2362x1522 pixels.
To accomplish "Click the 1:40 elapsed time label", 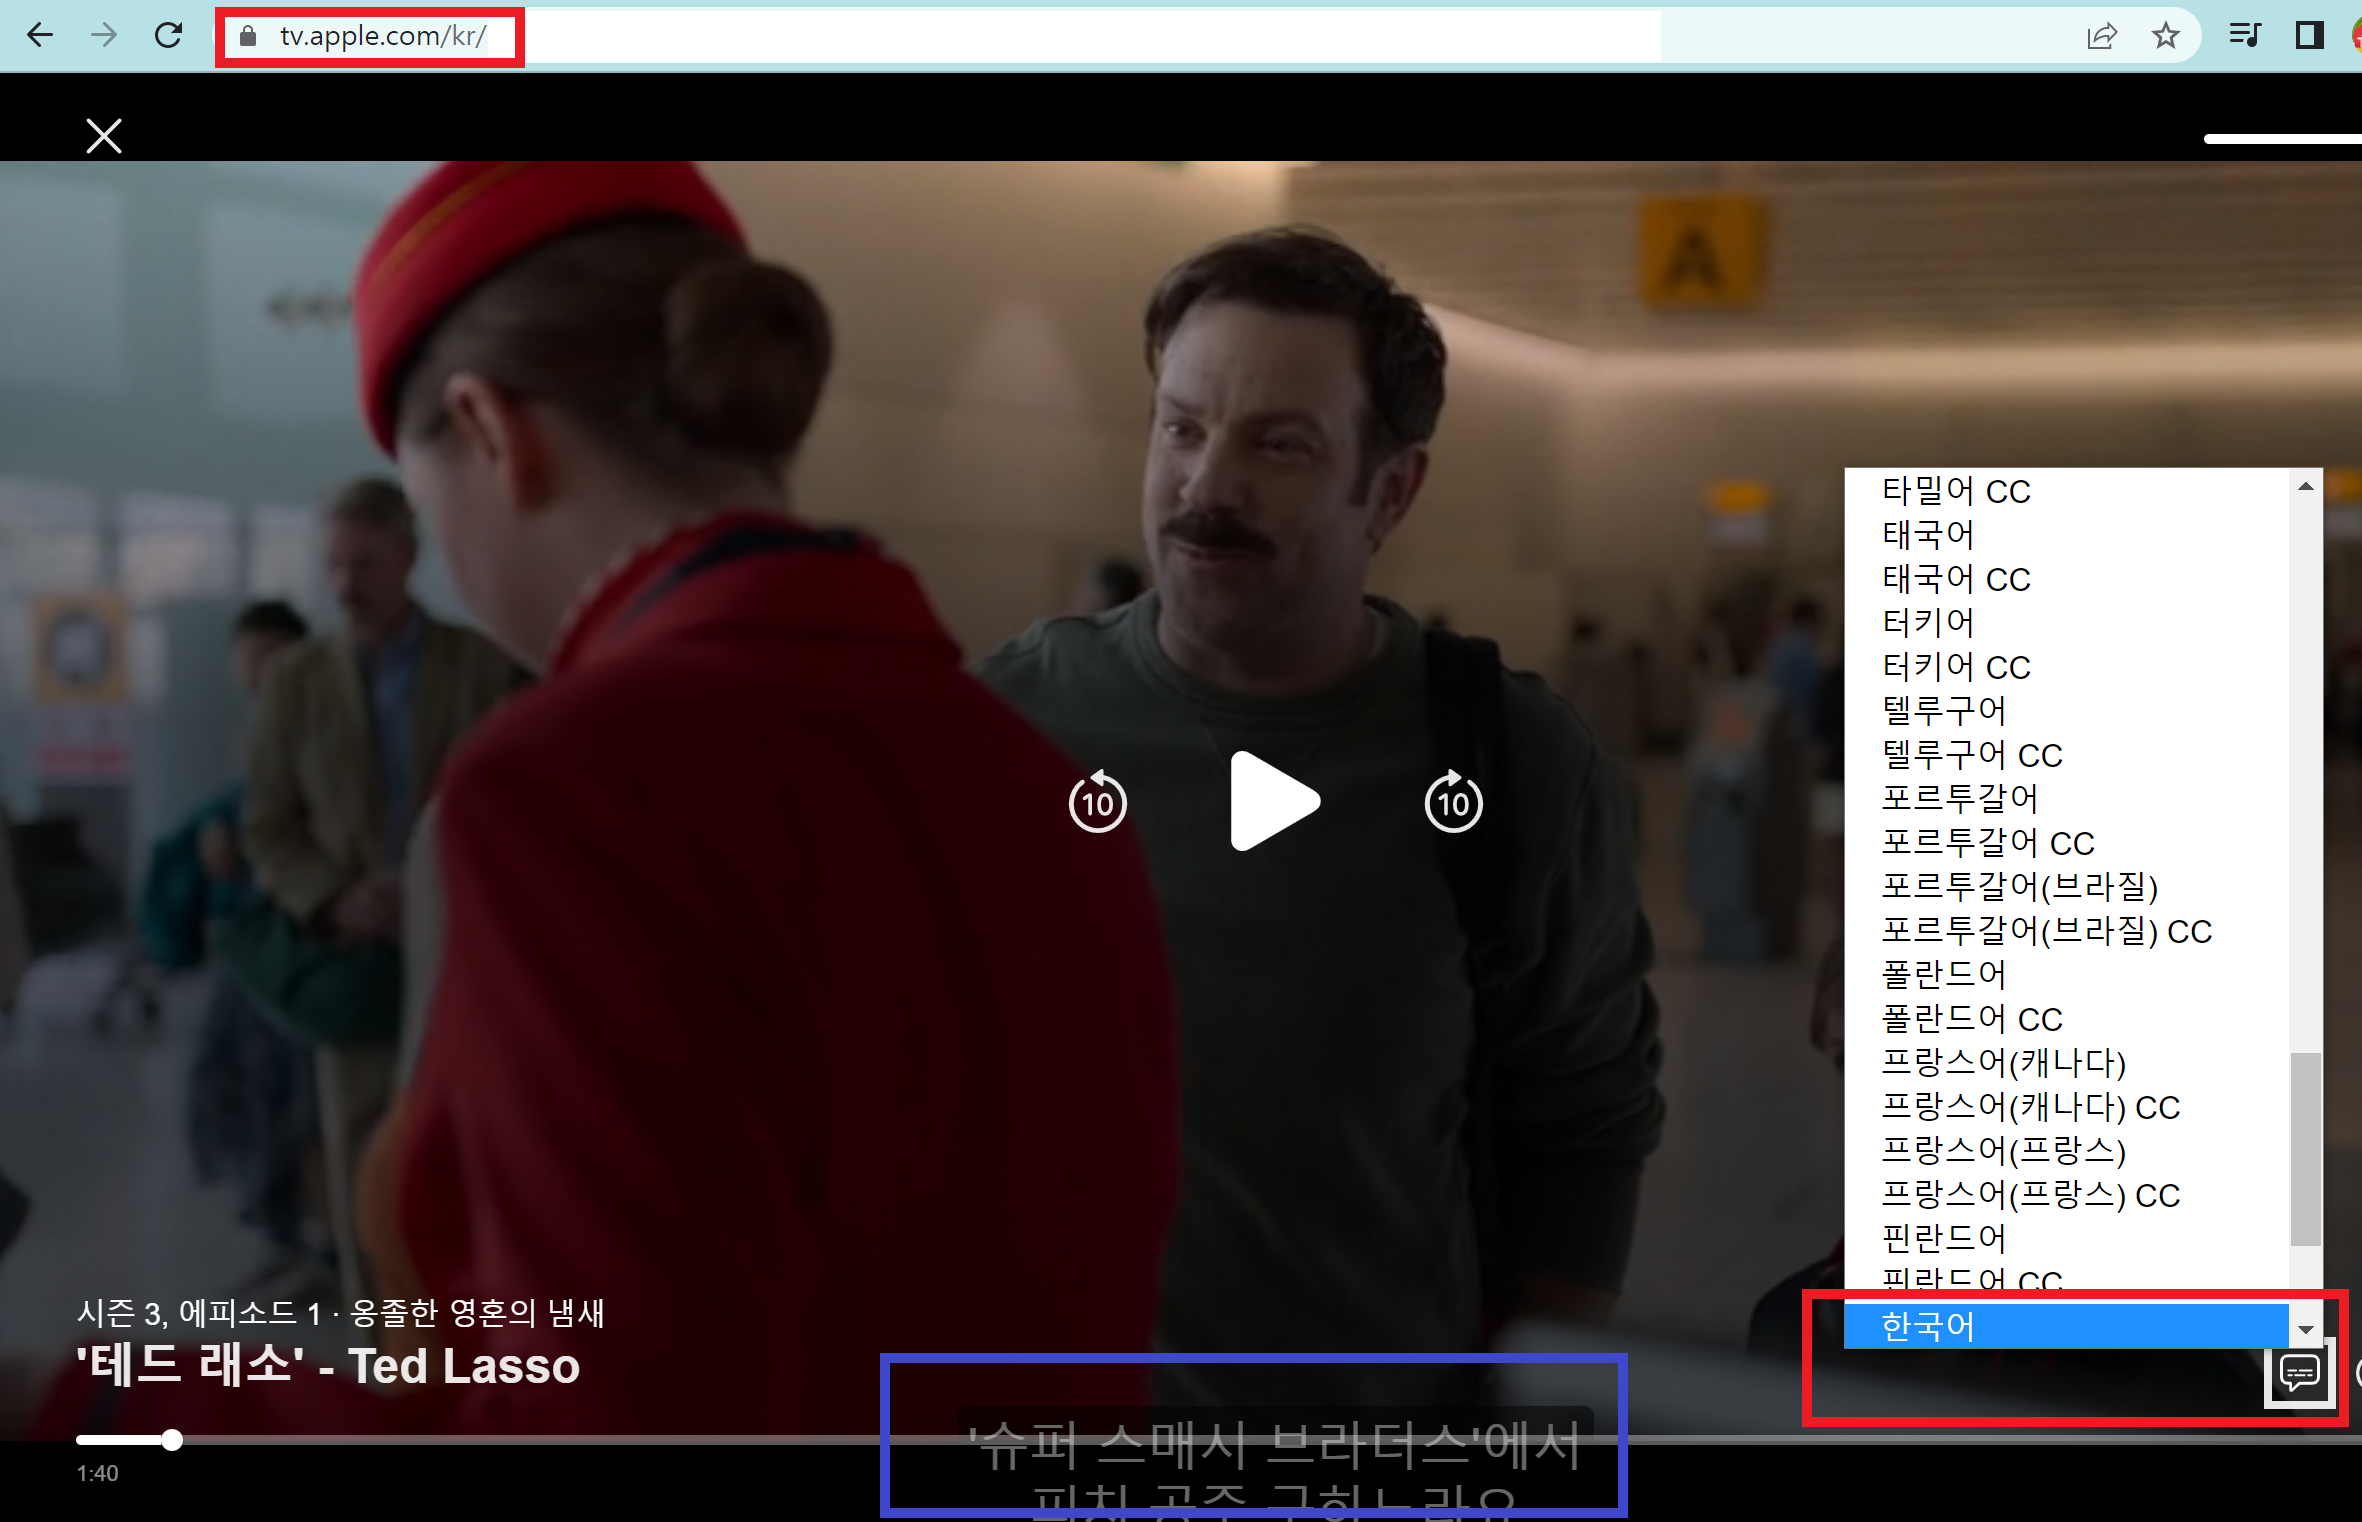I will tap(97, 1474).
